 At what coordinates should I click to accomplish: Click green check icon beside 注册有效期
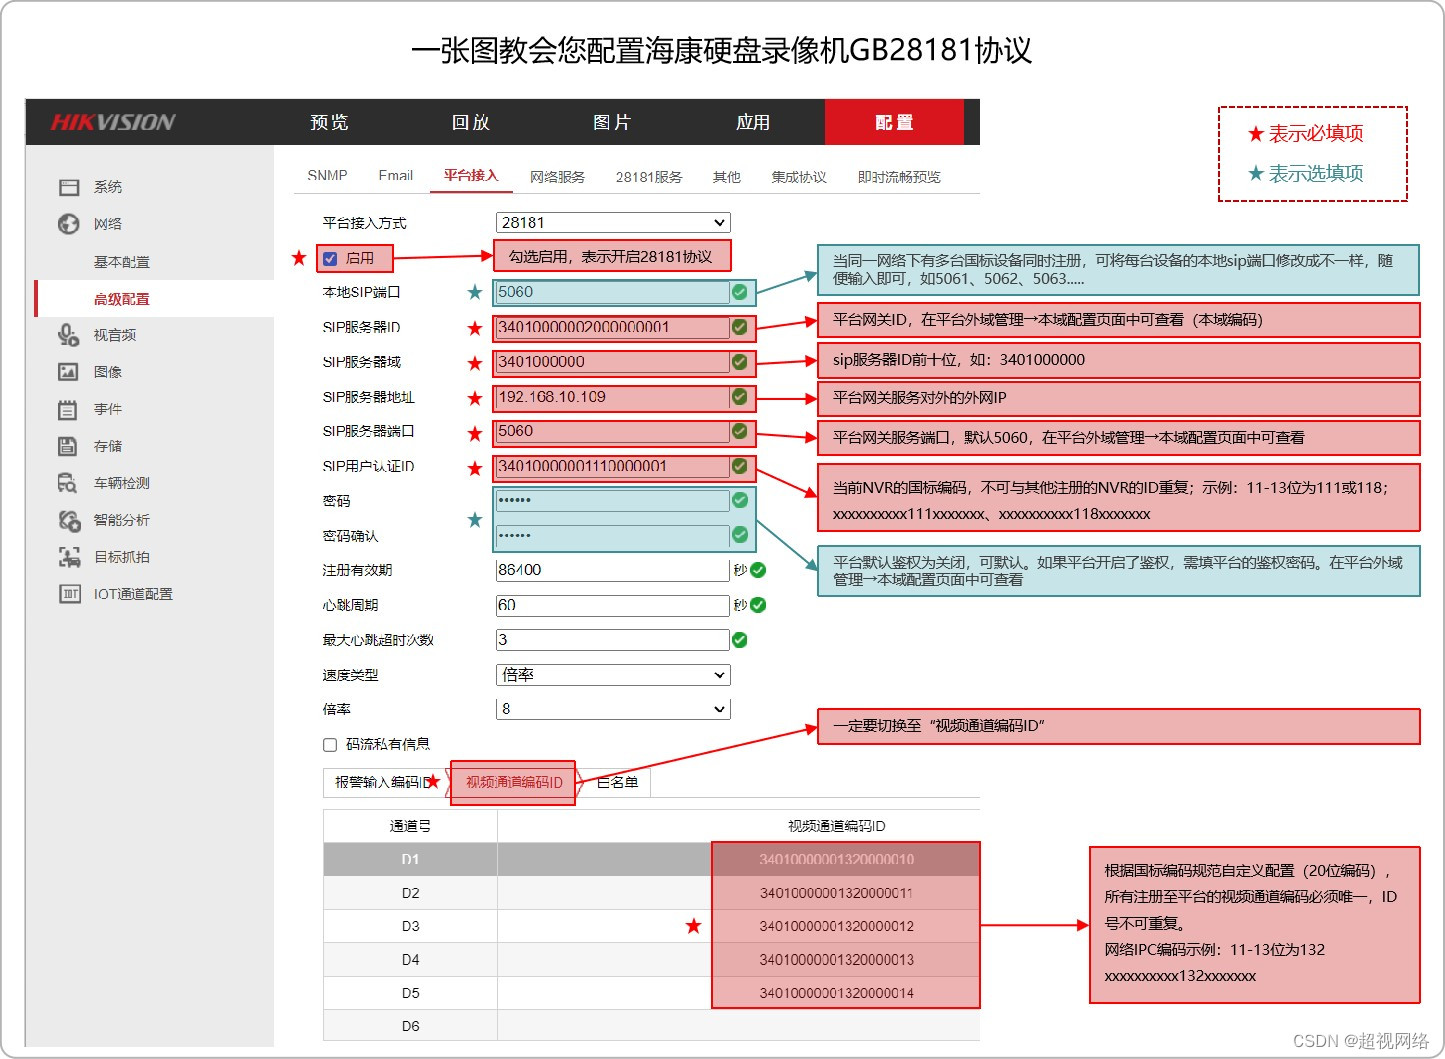[758, 570]
